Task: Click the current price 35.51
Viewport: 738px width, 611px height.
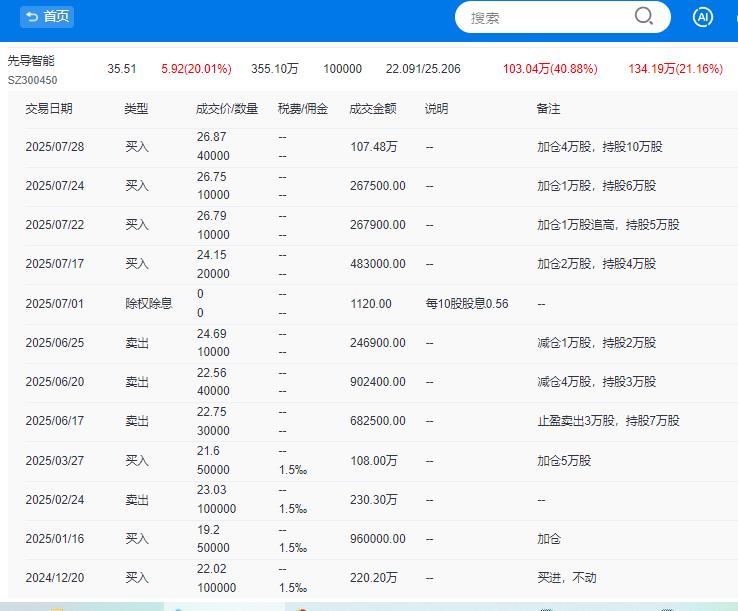Action: pyautogui.click(x=122, y=69)
